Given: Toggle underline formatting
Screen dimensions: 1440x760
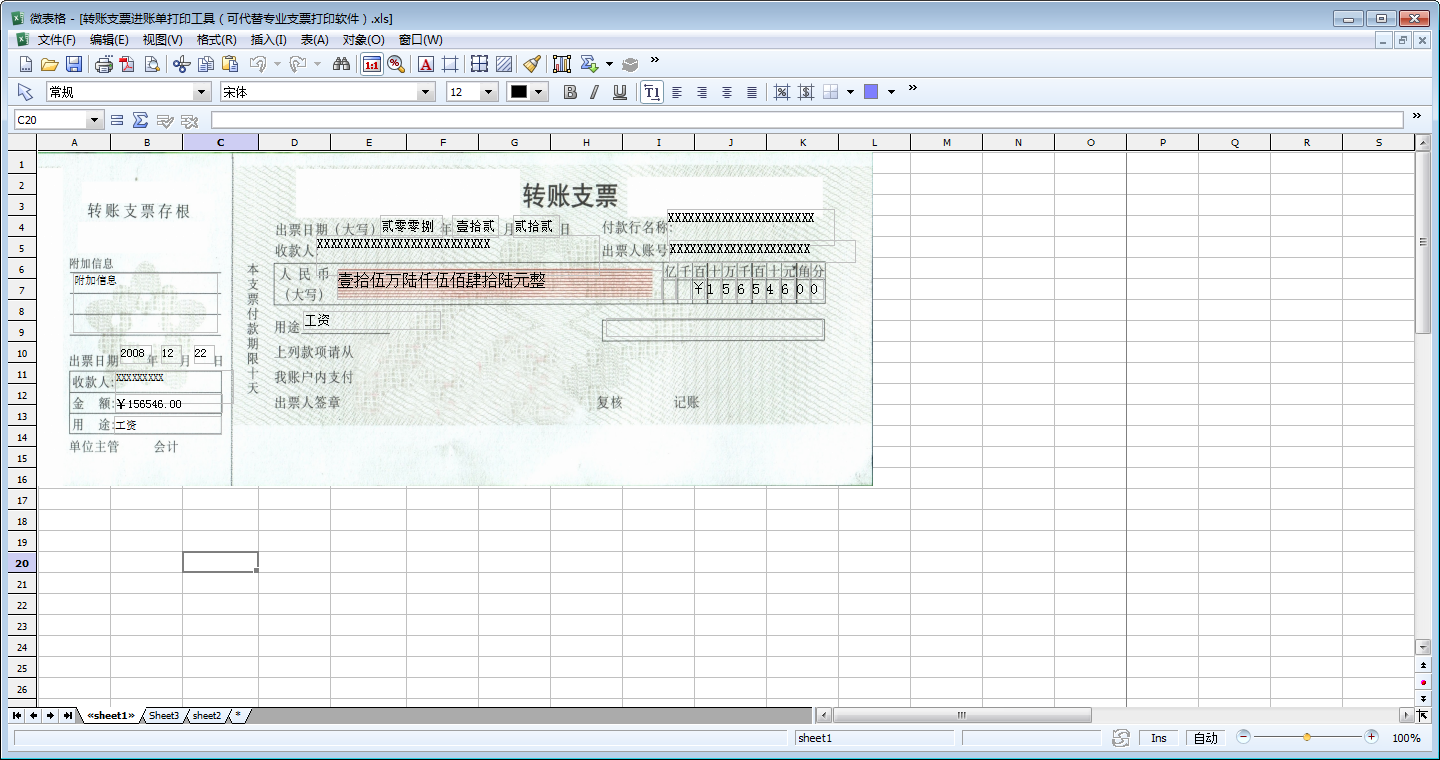Looking at the screenshot, I should pos(620,92).
